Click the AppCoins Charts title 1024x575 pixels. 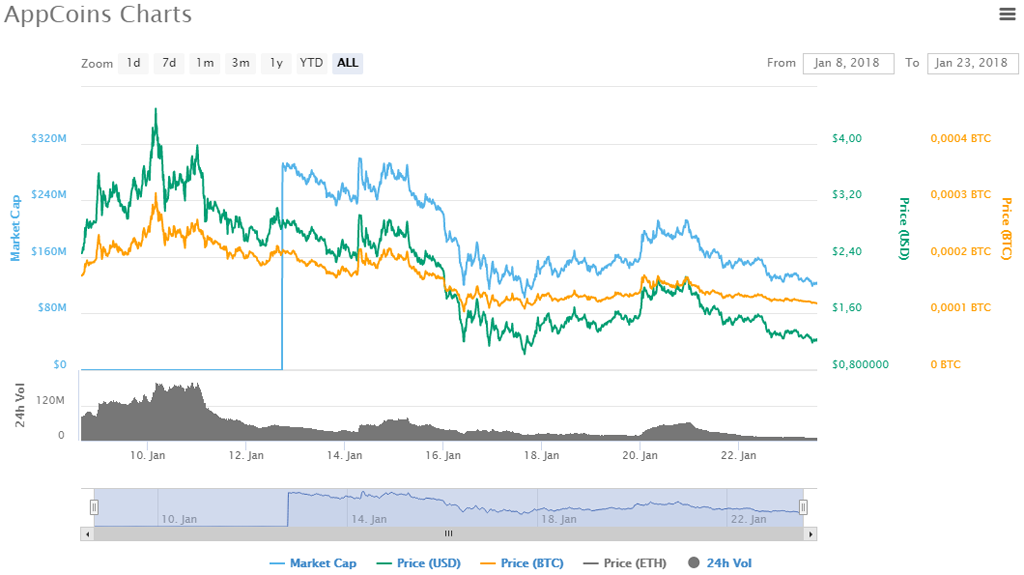point(98,14)
